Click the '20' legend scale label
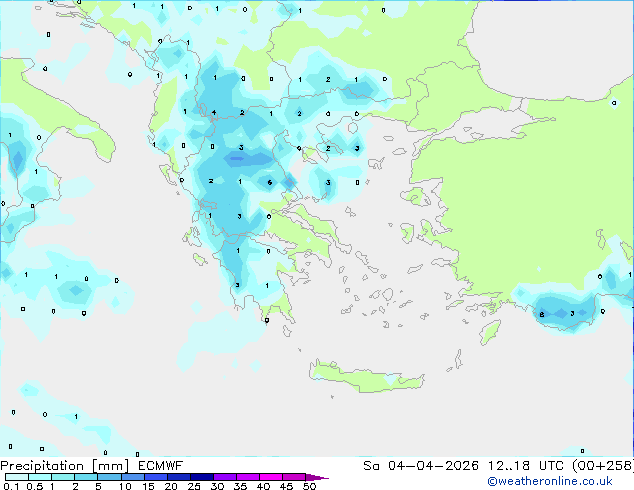The image size is (634, 490). pyautogui.click(x=171, y=486)
